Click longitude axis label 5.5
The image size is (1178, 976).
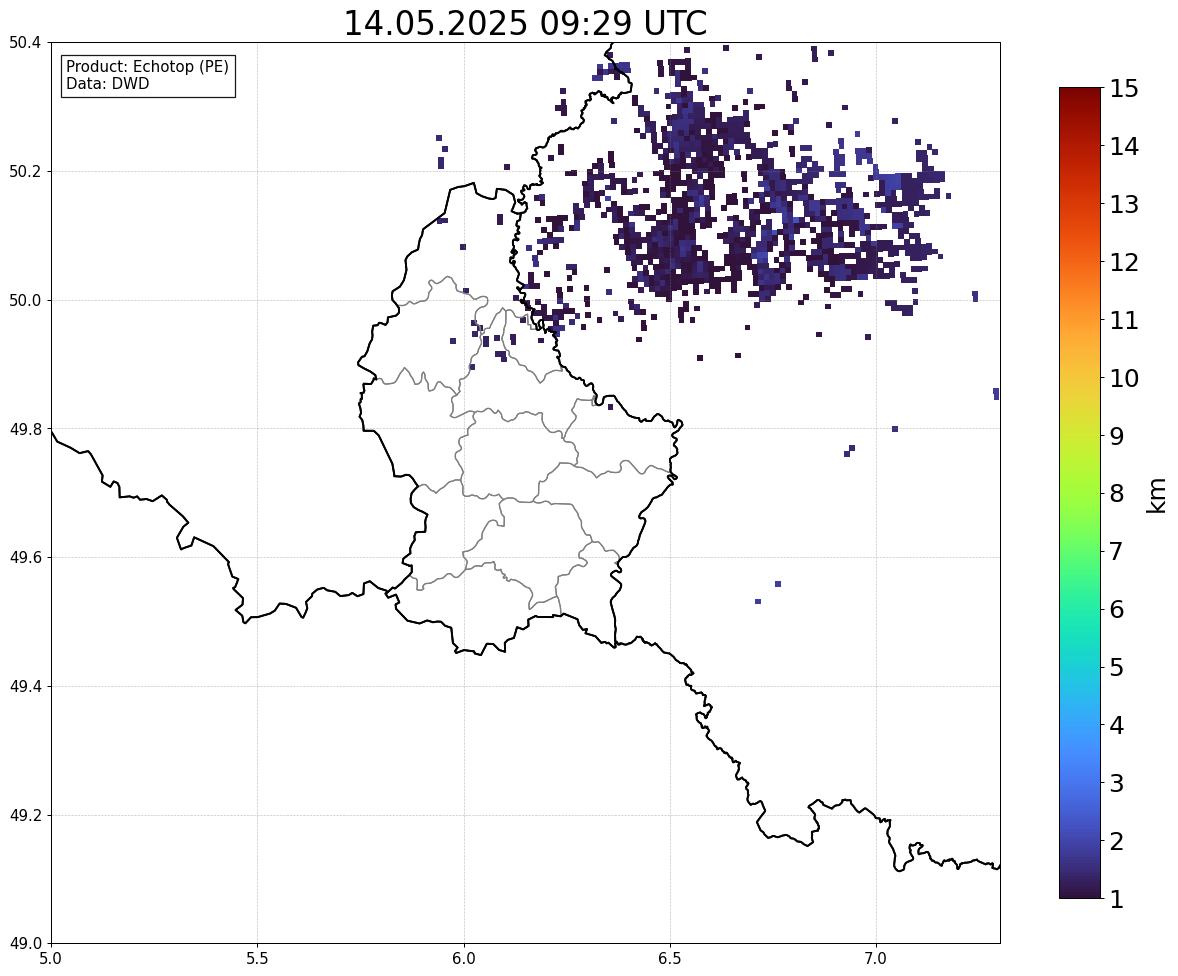pyautogui.click(x=258, y=959)
